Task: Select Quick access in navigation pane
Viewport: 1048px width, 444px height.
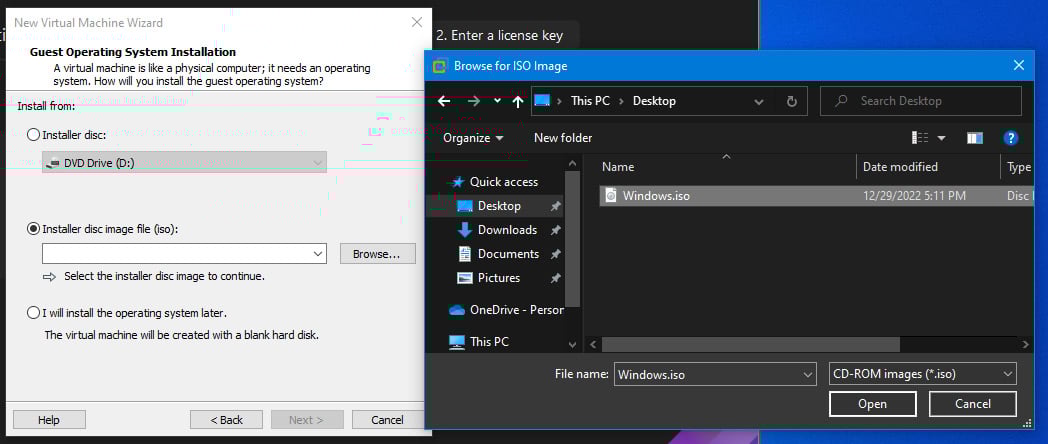Action: [x=503, y=182]
